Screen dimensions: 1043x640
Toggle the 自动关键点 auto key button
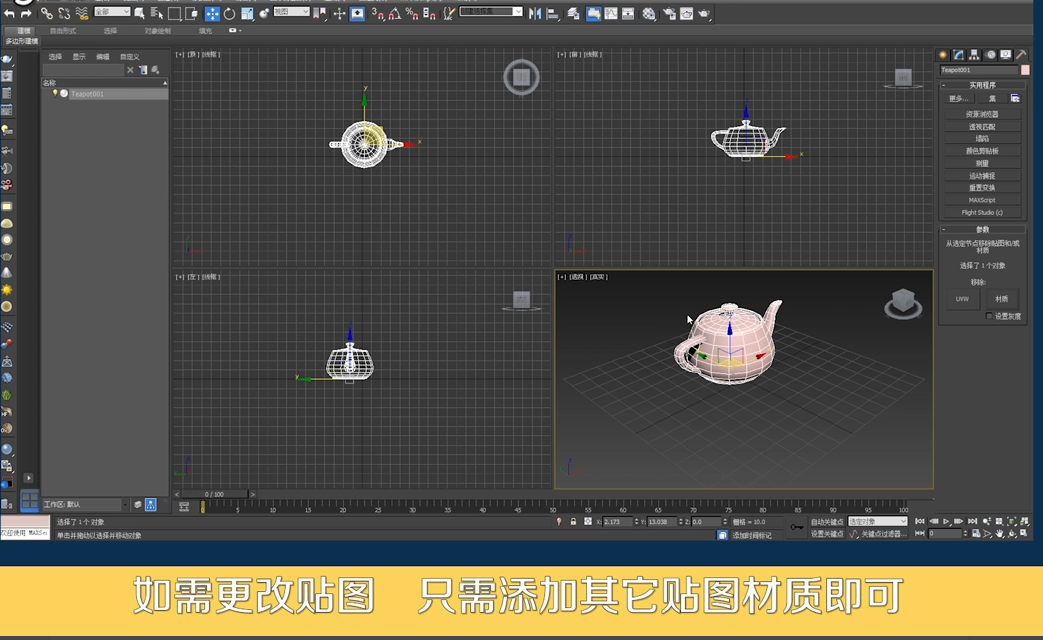(827, 522)
